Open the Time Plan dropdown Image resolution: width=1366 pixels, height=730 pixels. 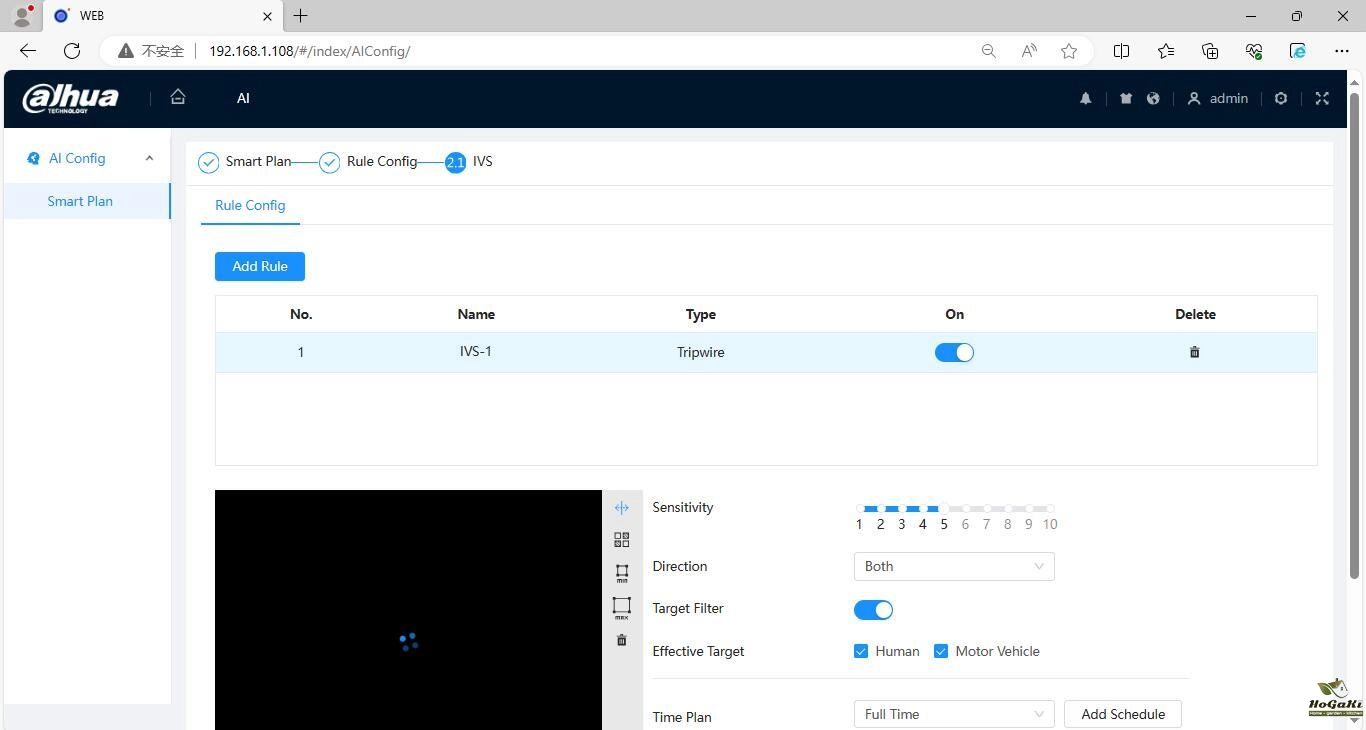[953, 714]
